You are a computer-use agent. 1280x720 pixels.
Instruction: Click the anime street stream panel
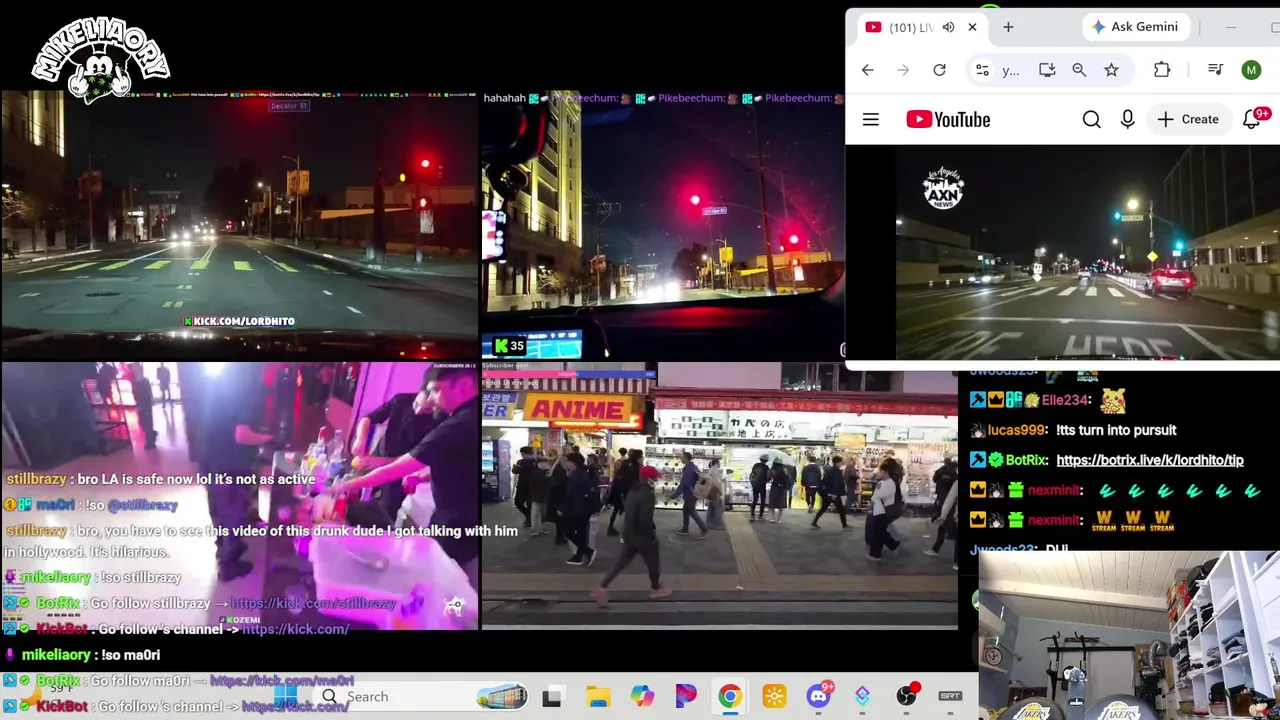tap(719, 496)
